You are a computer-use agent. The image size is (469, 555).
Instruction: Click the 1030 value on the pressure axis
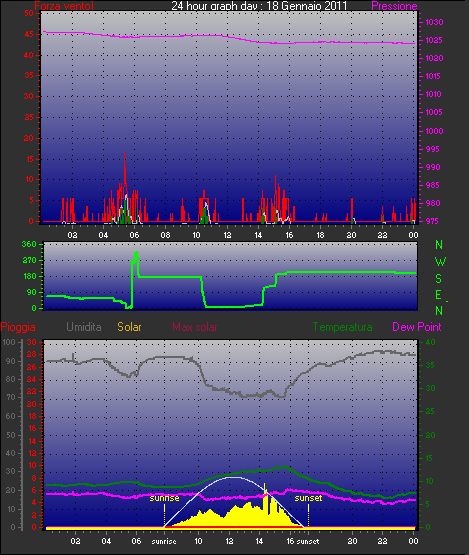click(x=434, y=22)
